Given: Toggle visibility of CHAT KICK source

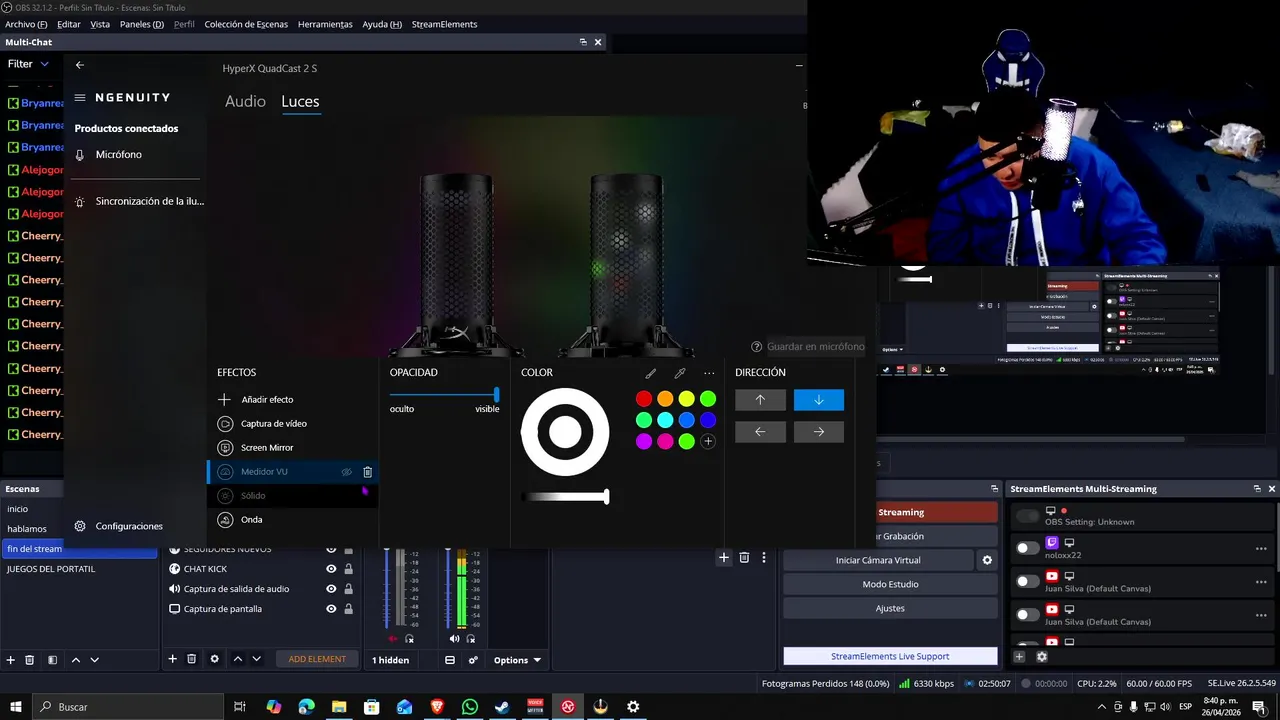Looking at the screenshot, I should pos(331,569).
